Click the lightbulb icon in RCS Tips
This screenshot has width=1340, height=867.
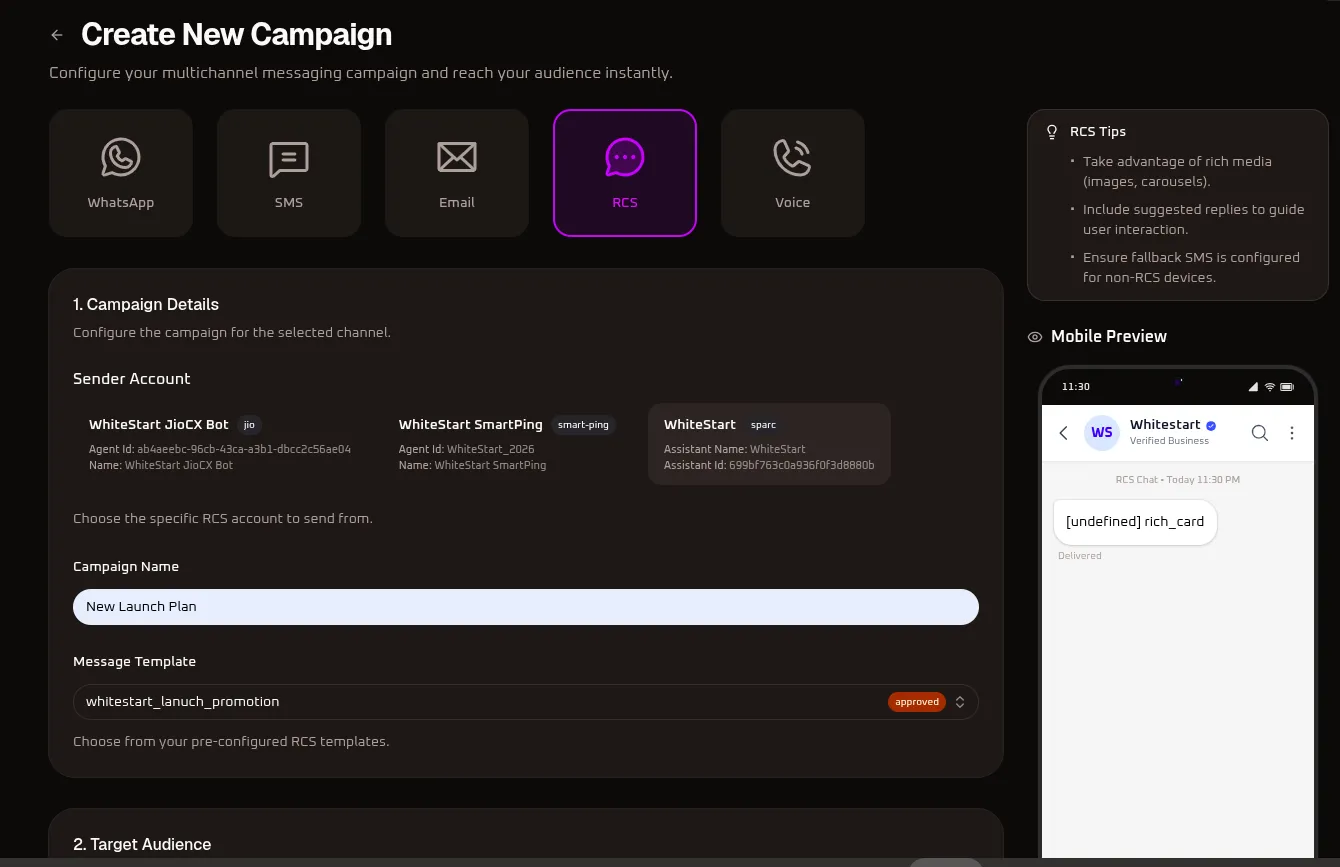(x=1052, y=132)
